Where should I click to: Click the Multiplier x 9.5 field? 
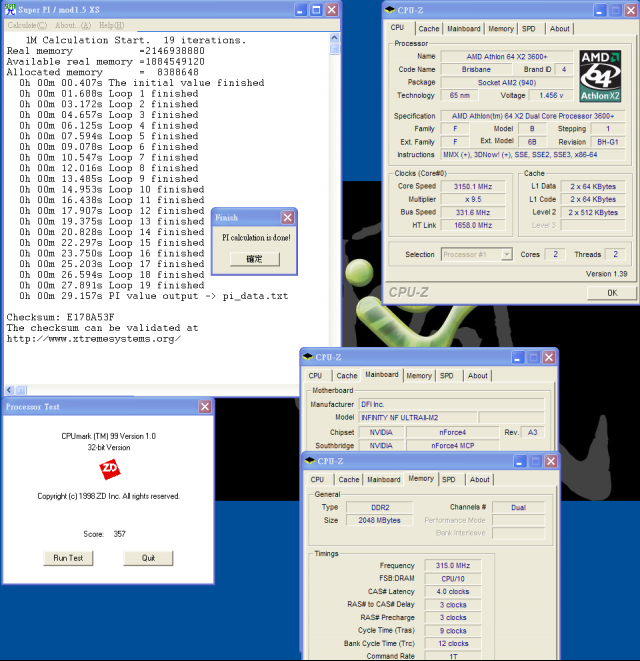(x=473, y=199)
